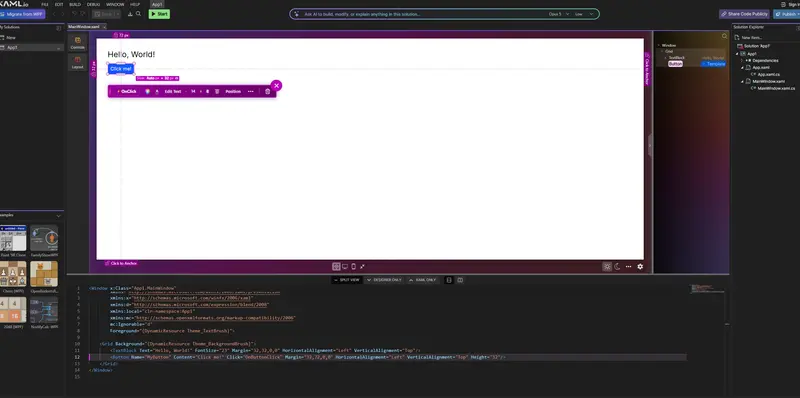This screenshot has height=398, width=800.
Task: Select the Hello, World! text on the canvas
Action: pyautogui.click(x=131, y=54)
